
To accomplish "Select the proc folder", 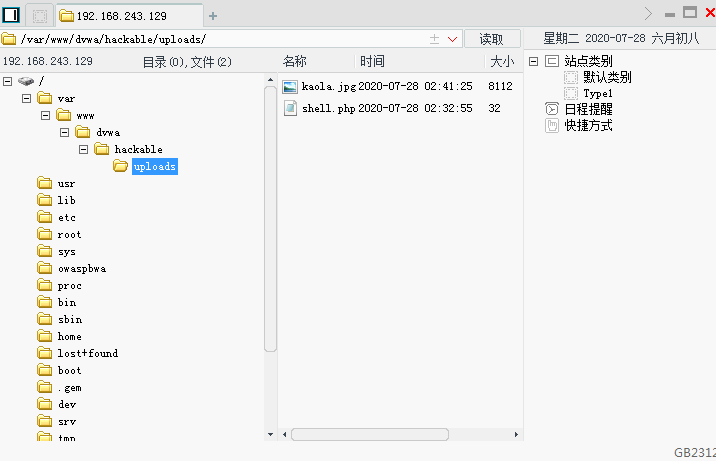I will pyautogui.click(x=69, y=286).
